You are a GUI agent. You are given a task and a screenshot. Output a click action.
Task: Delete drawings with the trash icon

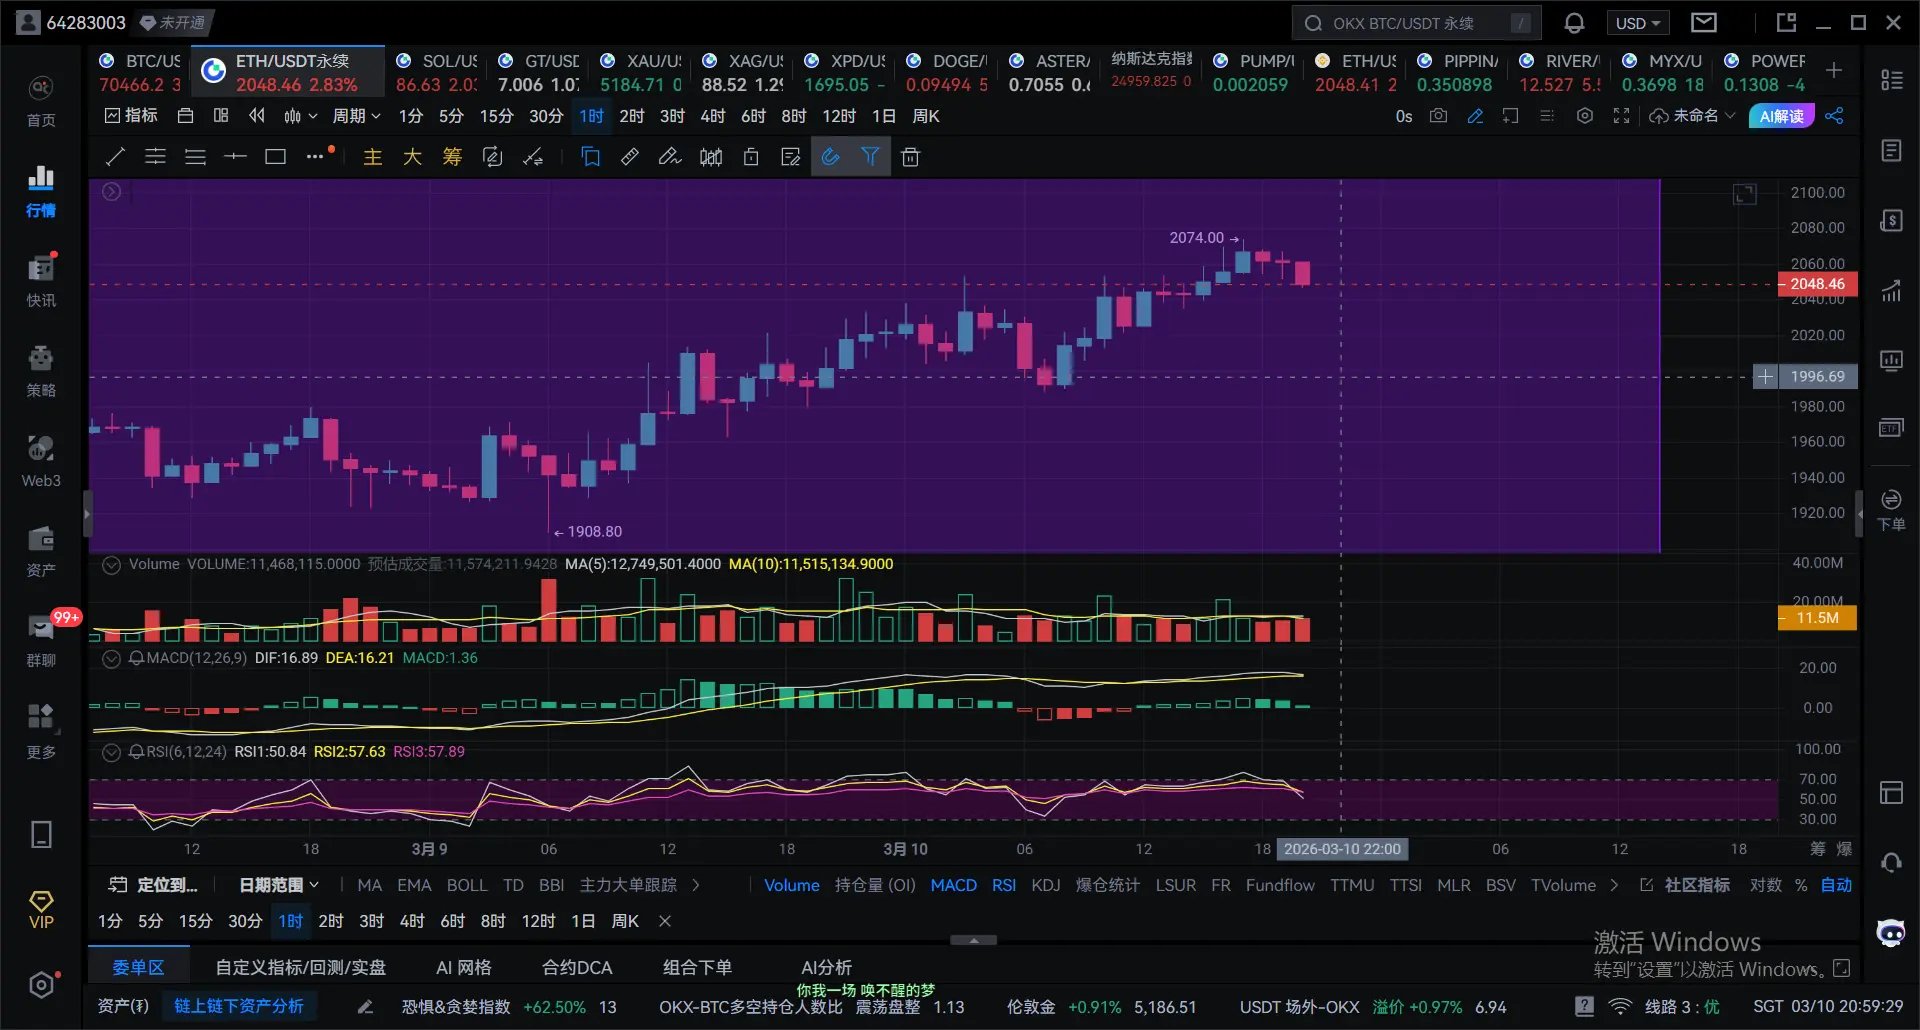(x=910, y=157)
